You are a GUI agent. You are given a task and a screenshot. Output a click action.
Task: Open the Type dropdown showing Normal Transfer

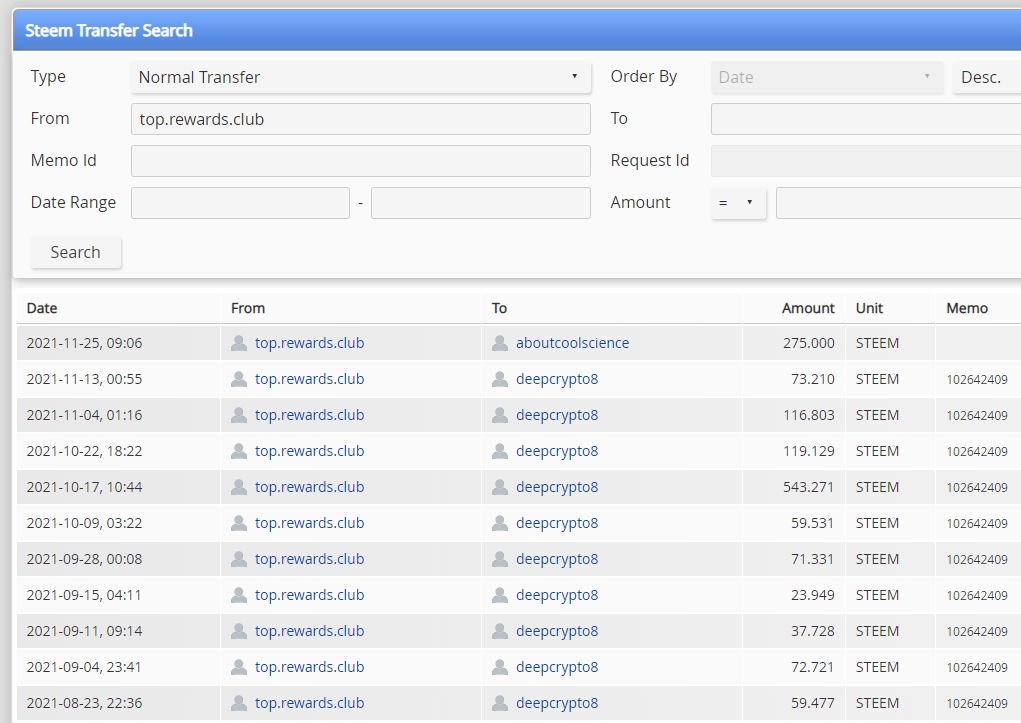coord(360,77)
